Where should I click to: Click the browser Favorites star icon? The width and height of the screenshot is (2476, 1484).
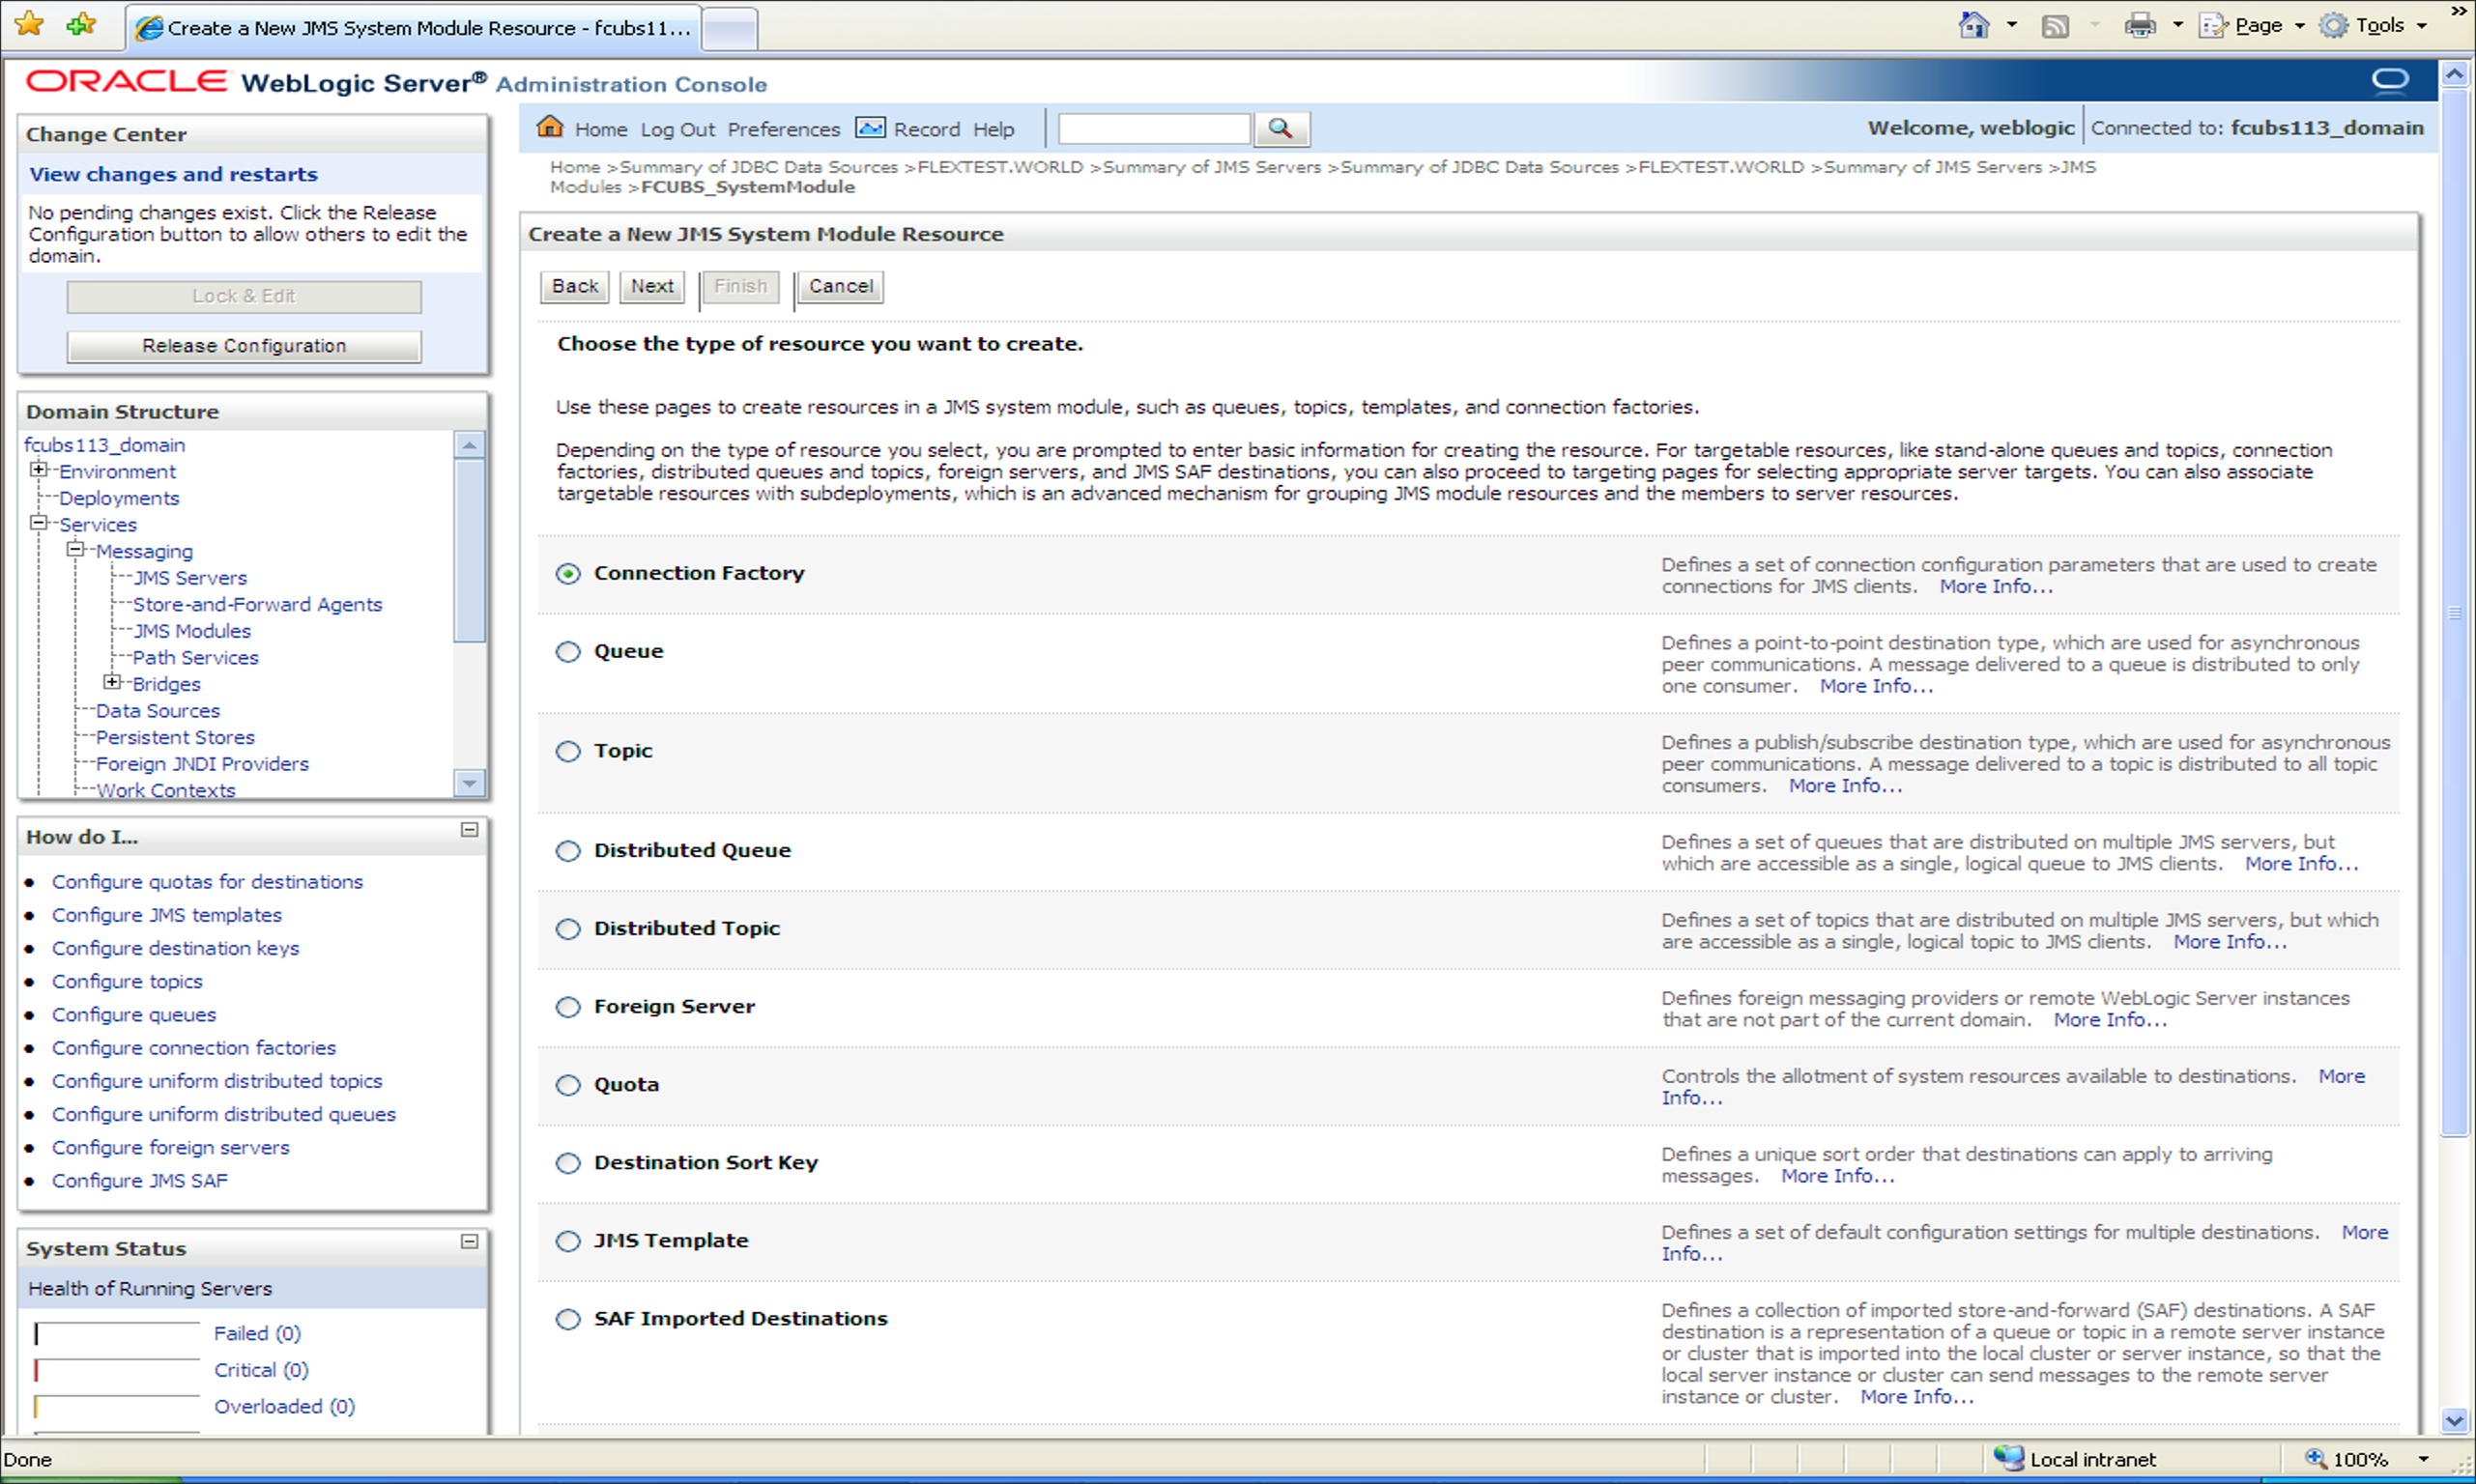[30, 24]
